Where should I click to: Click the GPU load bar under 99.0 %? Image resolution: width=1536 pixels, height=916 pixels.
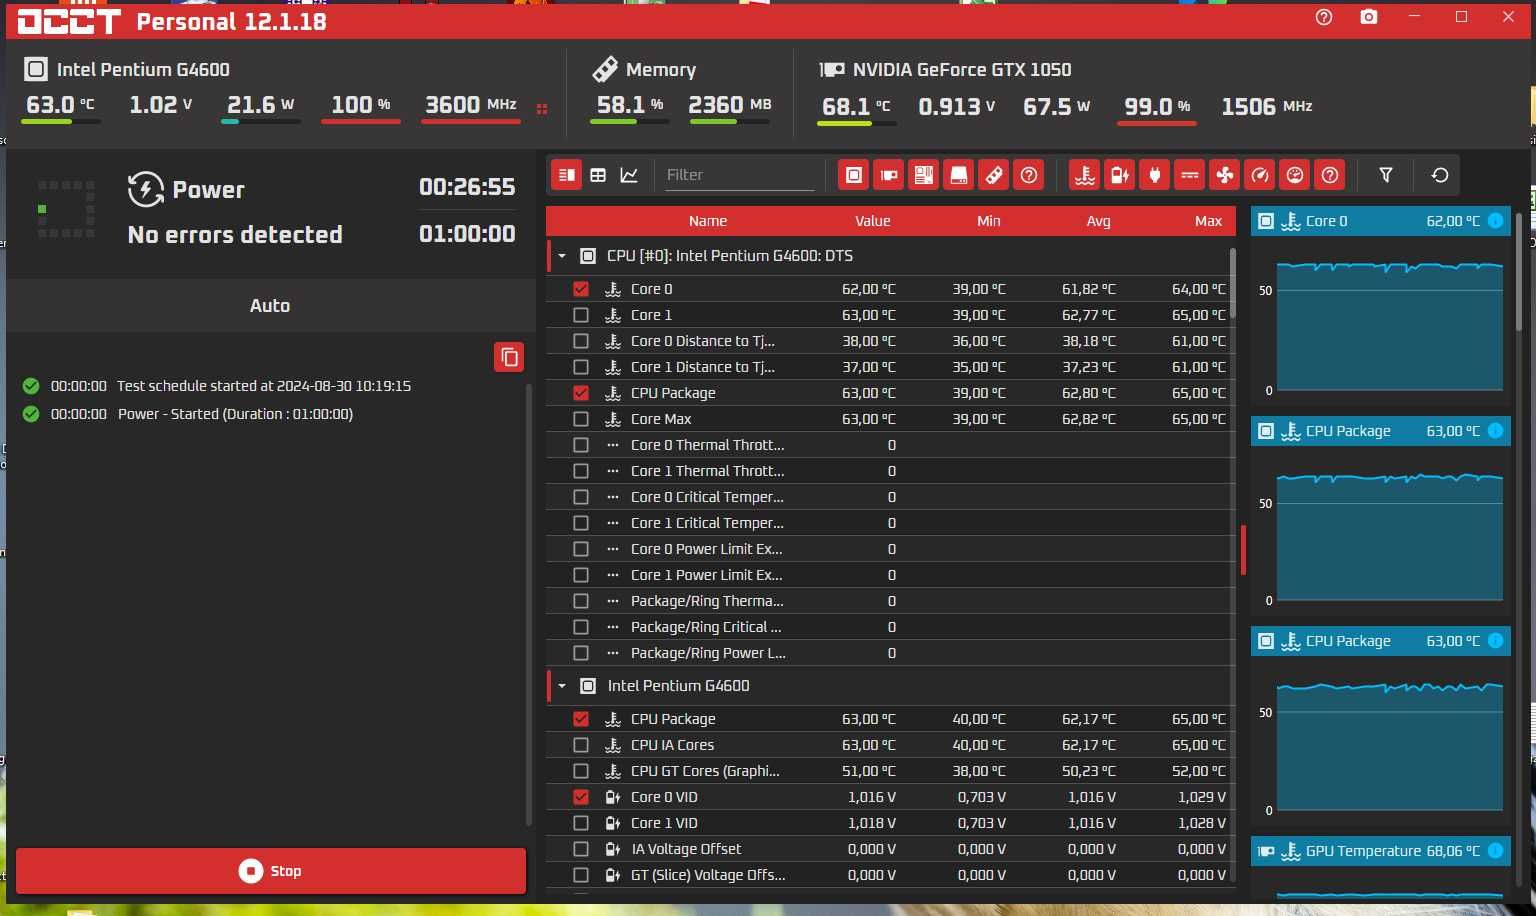pos(1157,123)
